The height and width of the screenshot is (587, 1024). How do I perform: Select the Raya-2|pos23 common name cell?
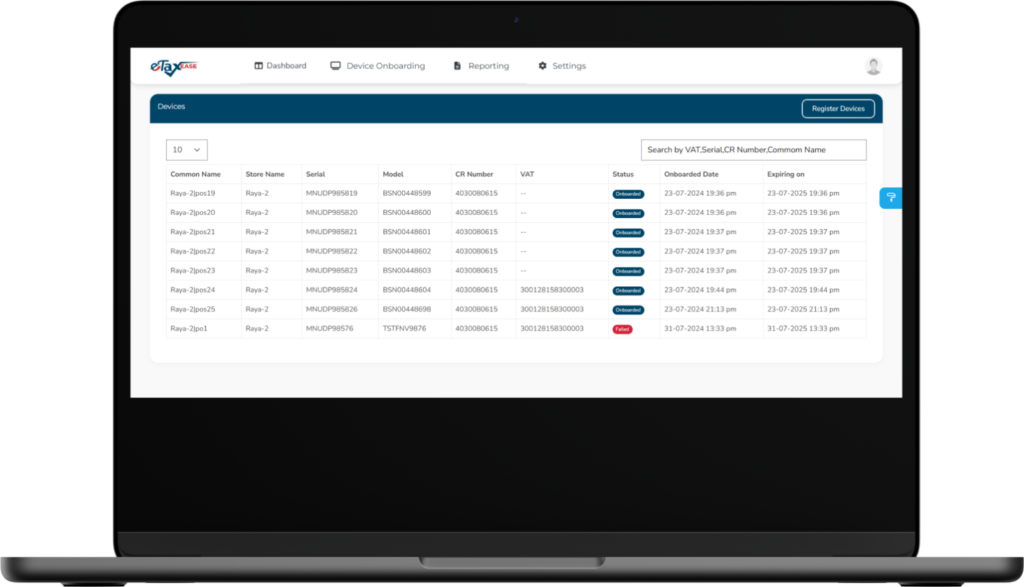pos(193,270)
